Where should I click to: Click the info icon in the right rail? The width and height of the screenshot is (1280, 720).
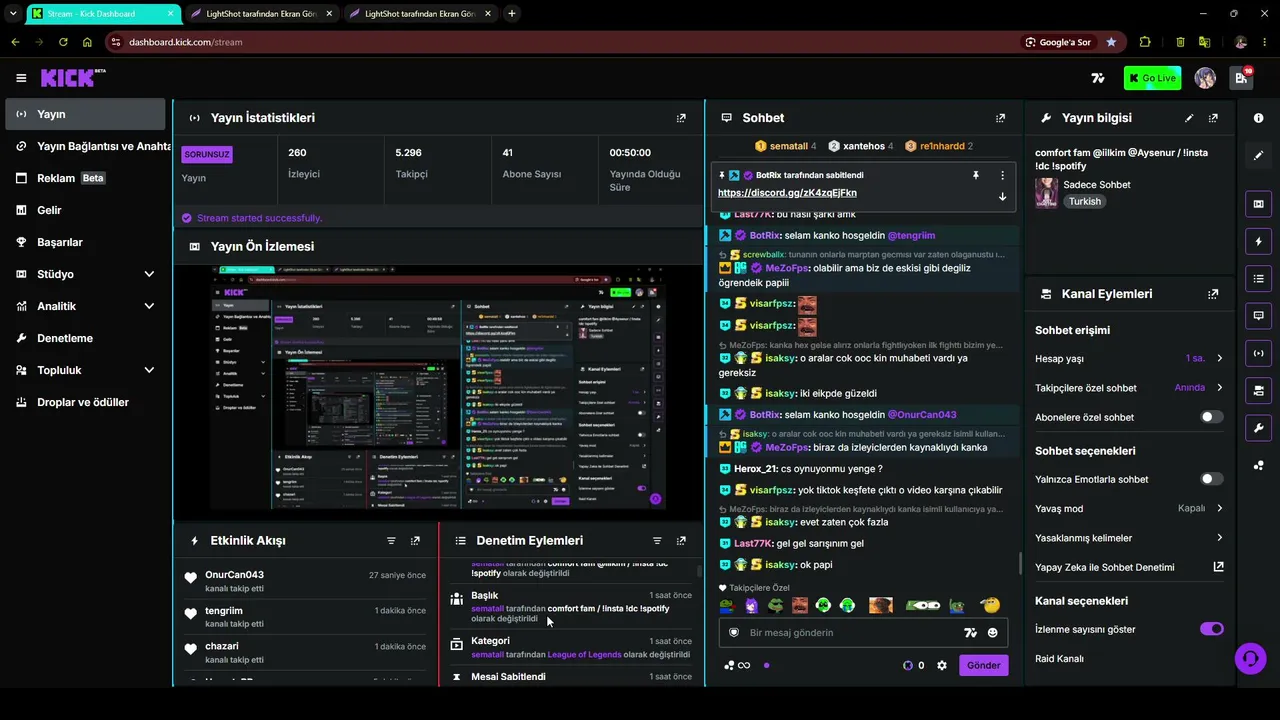coord(1258,118)
